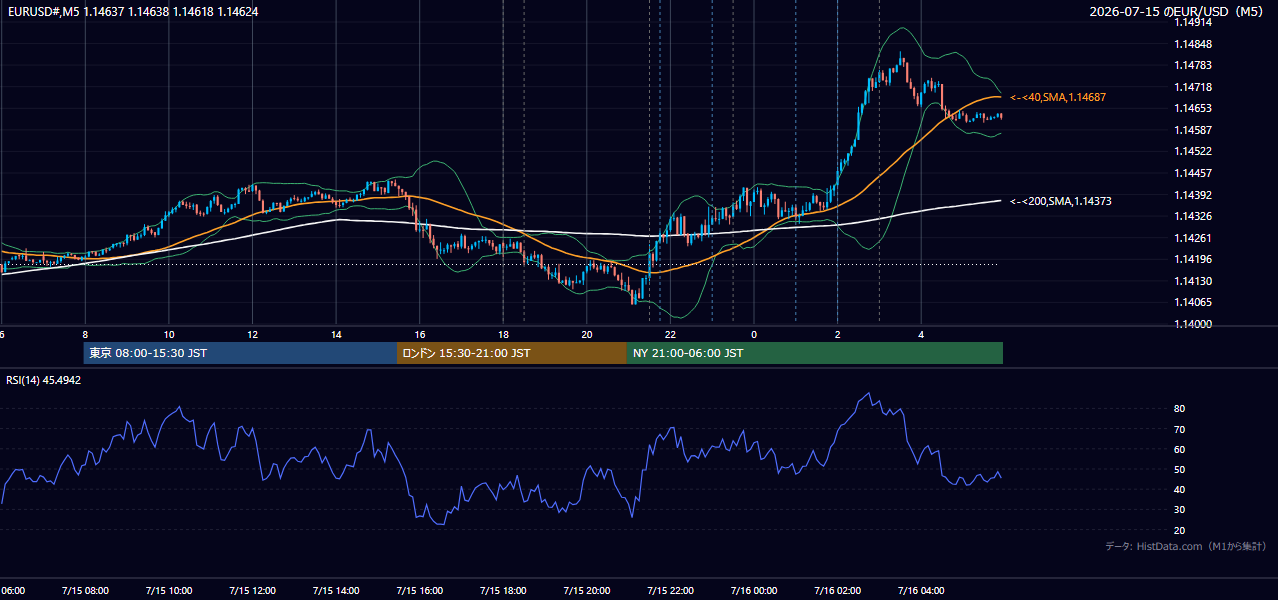Click RSI scale value 50
This screenshot has width=1278, height=600.
coord(1179,469)
